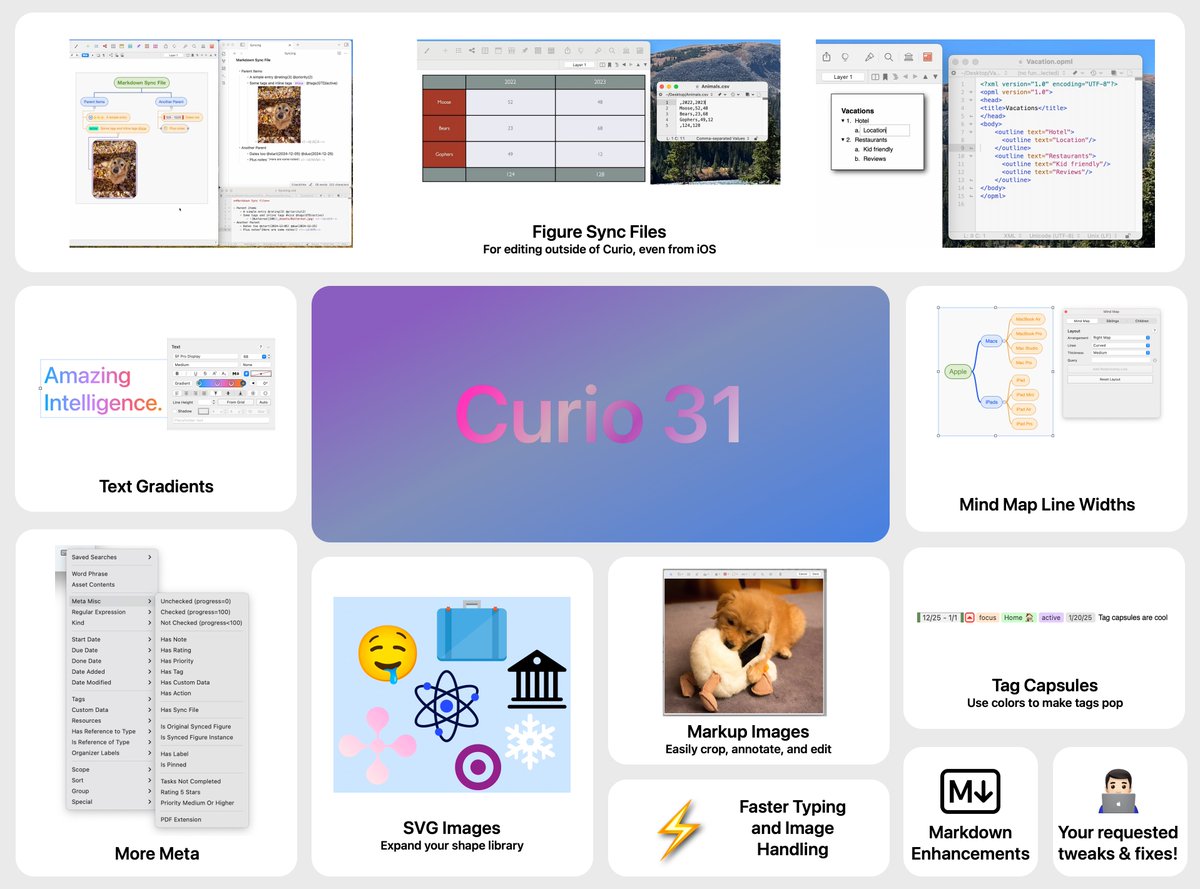Screen dimensions: 1200x889
Task: Open the SF Pro Display font dropdown
Action: pyautogui.click(x=205, y=356)
